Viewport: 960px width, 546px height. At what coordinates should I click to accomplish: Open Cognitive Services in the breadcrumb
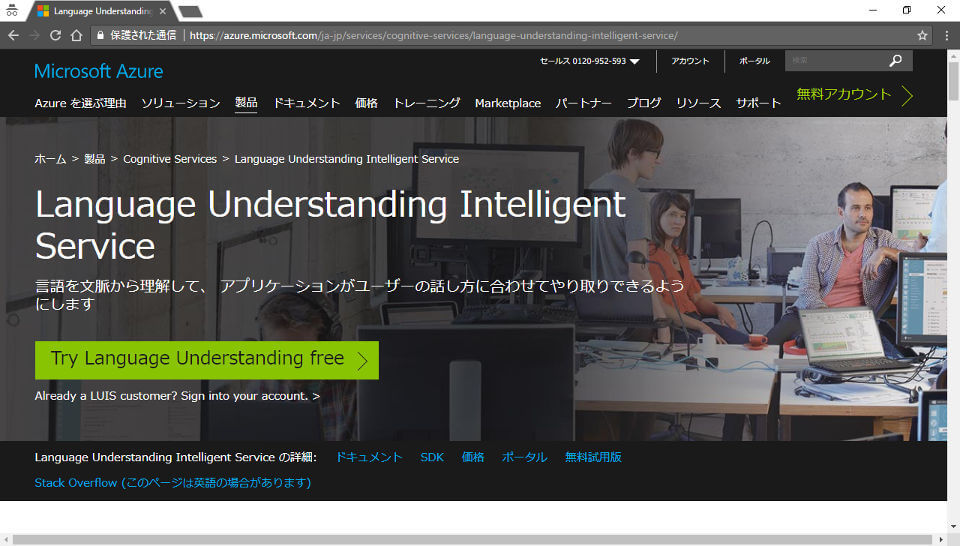(170, 159)
